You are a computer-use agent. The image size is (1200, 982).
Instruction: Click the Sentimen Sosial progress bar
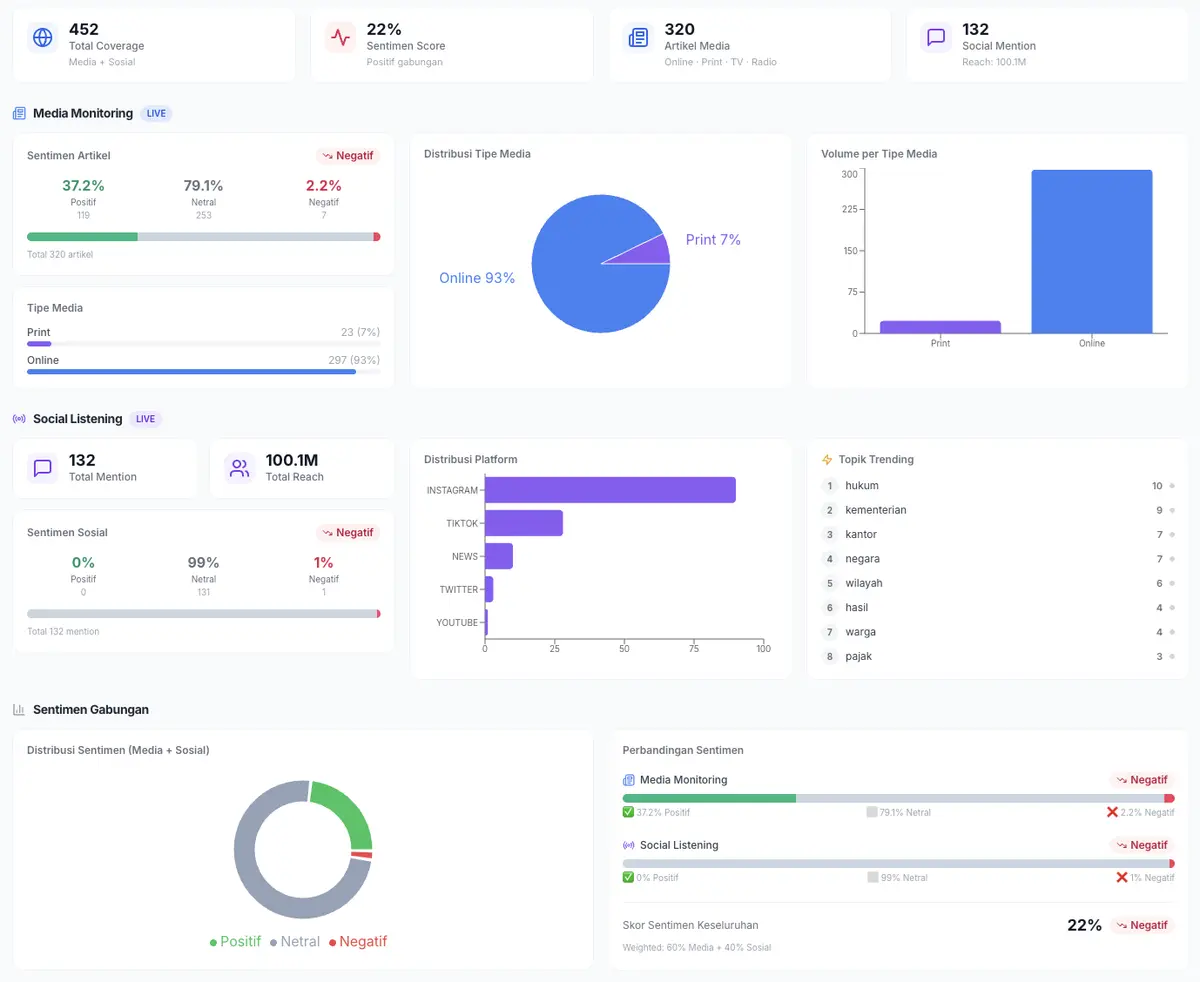click(204, 614)
